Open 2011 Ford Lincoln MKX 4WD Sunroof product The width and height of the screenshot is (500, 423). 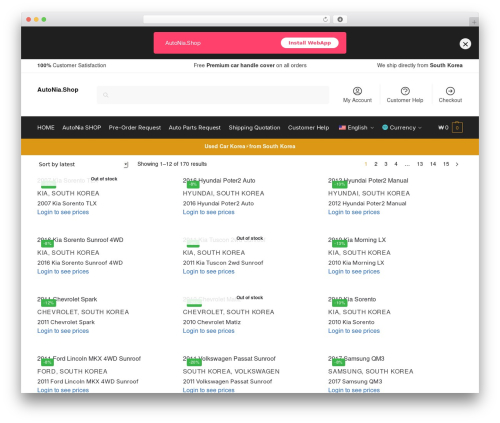tap(88, 381)
